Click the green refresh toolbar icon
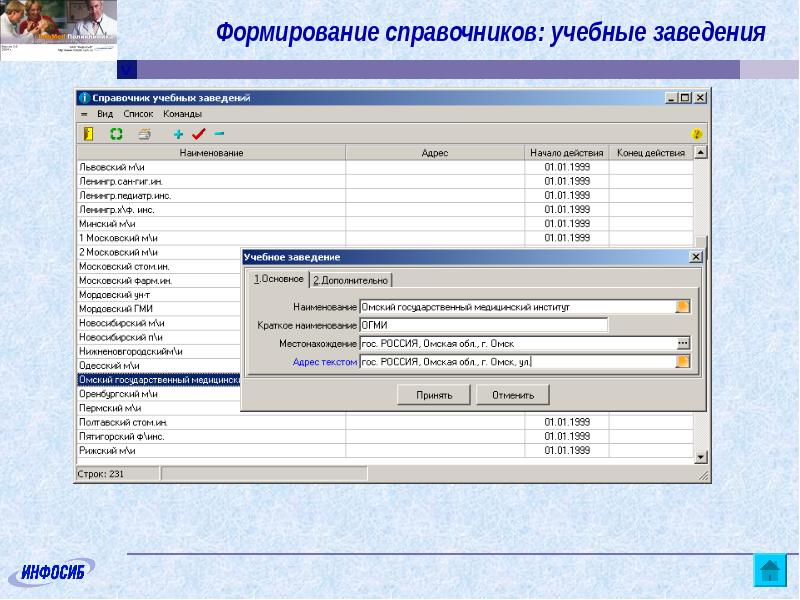 (x=116, y=133)
